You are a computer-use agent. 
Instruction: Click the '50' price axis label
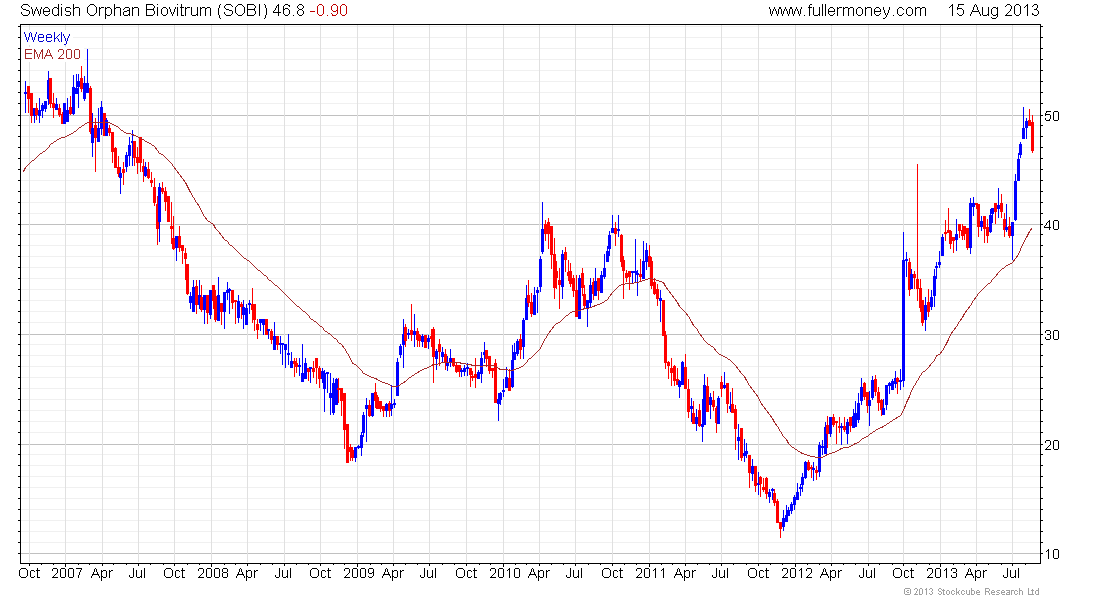coord(1052,116)
